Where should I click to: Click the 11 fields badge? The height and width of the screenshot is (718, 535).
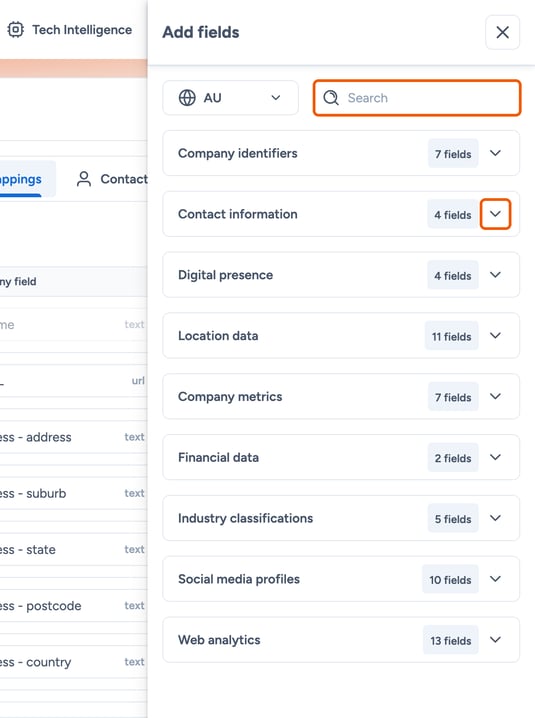click(x=452, y=337)
